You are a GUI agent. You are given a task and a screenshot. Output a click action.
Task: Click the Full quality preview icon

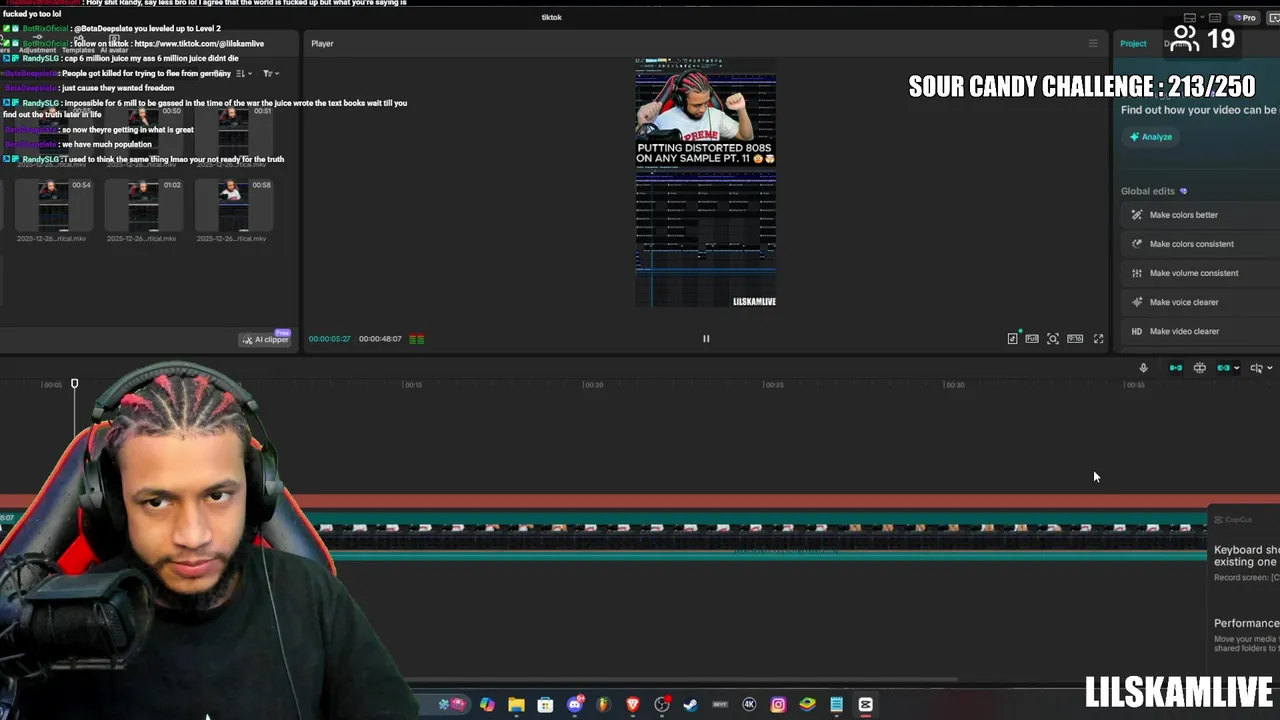[1032, 339]
